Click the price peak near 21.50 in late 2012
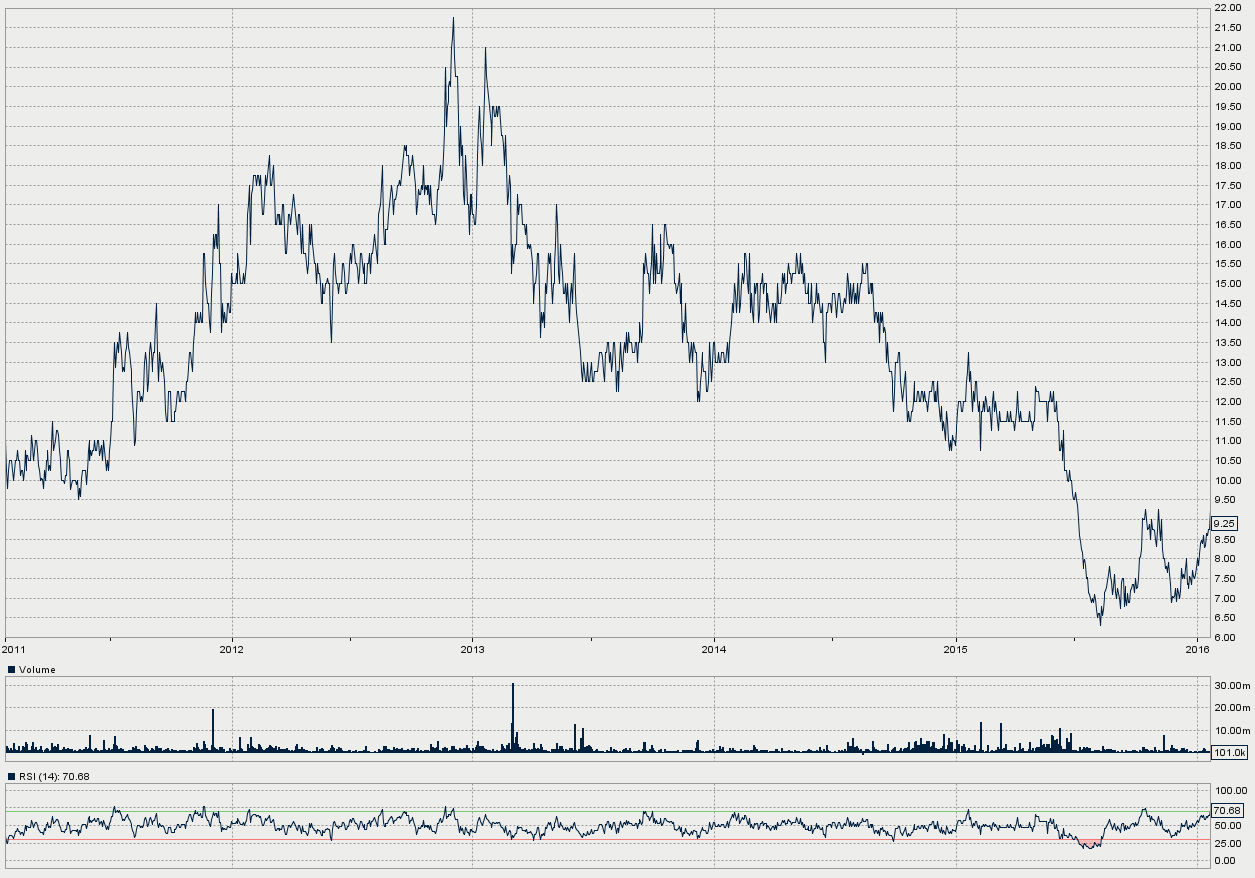The height and width of the screenshot is (878, 1255). click(x=453, y=19)
